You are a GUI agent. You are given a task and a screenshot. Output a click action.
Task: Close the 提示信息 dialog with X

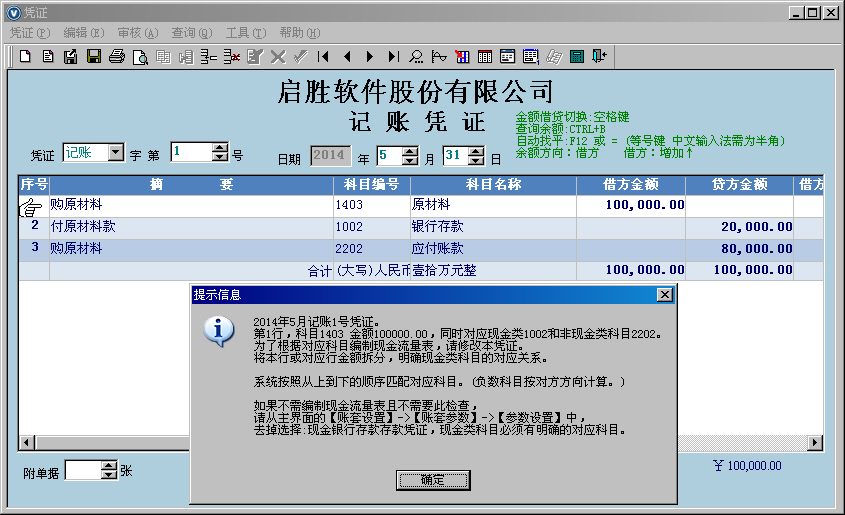[x=665, y=295]
